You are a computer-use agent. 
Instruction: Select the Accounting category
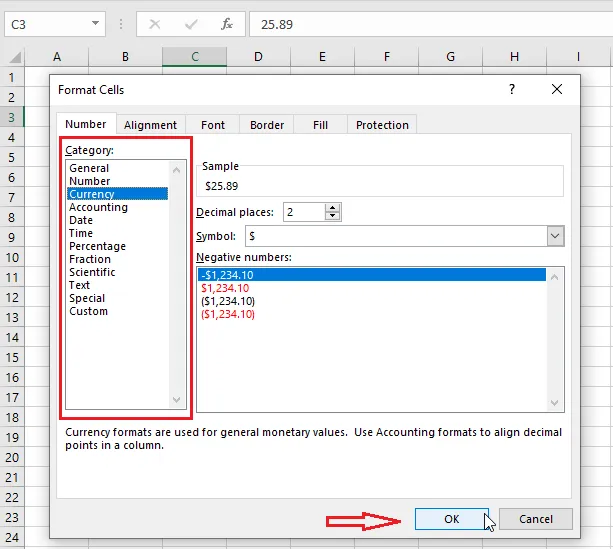(x=117, y=207)
